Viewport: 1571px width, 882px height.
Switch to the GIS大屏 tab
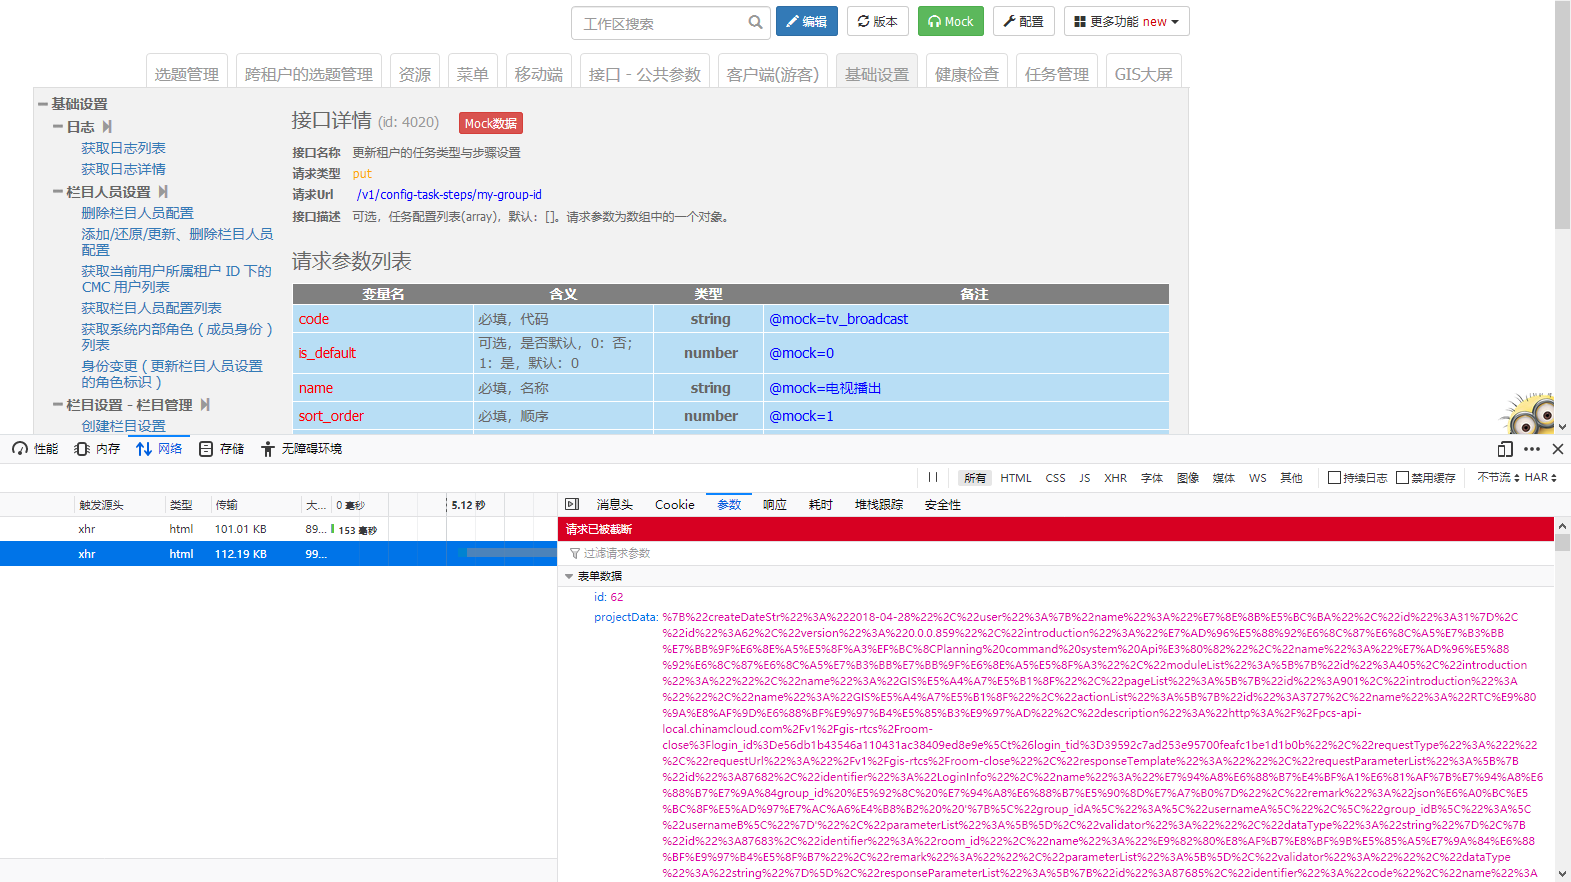[x=1144, y=71]
